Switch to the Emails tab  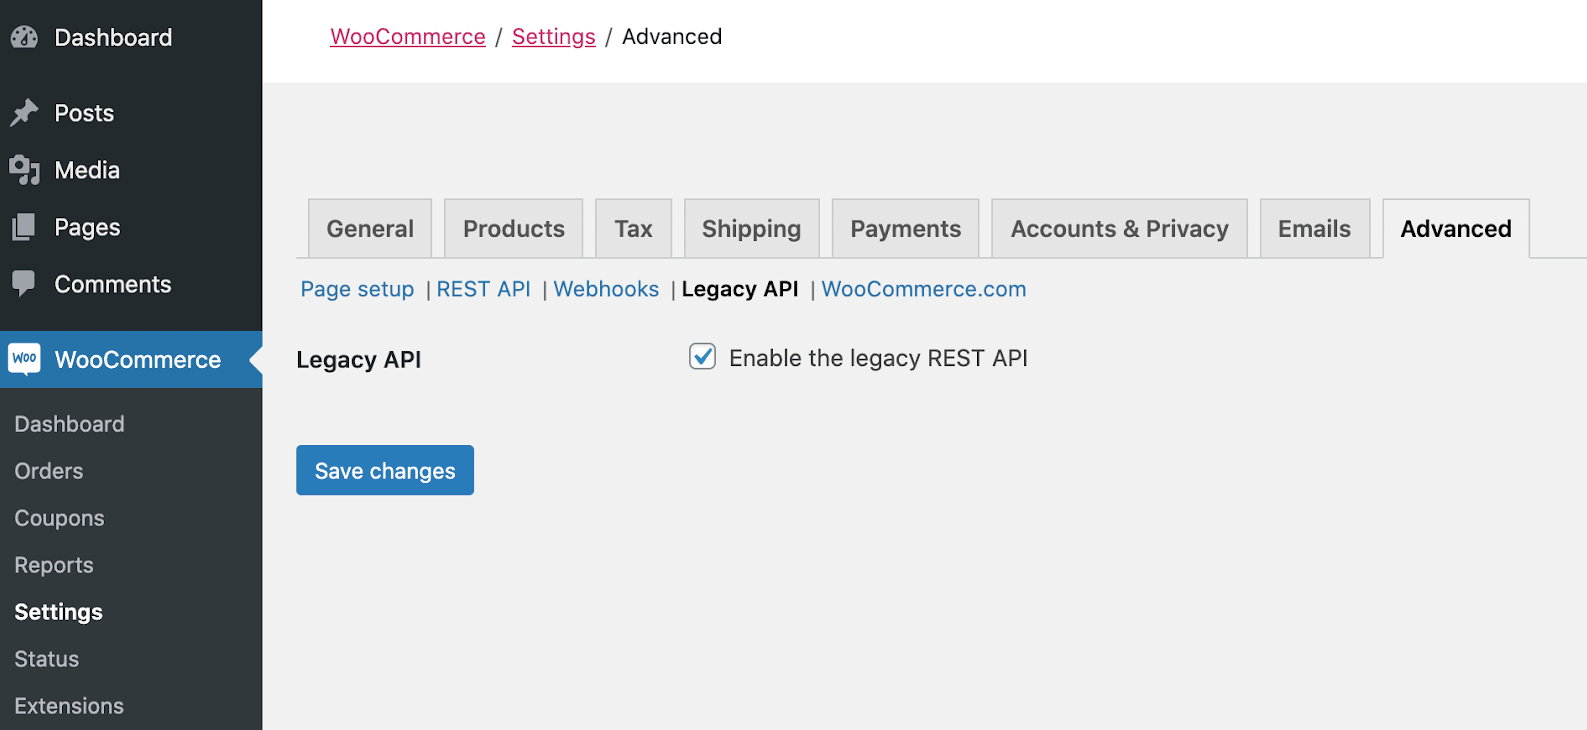pos(1315,229)
